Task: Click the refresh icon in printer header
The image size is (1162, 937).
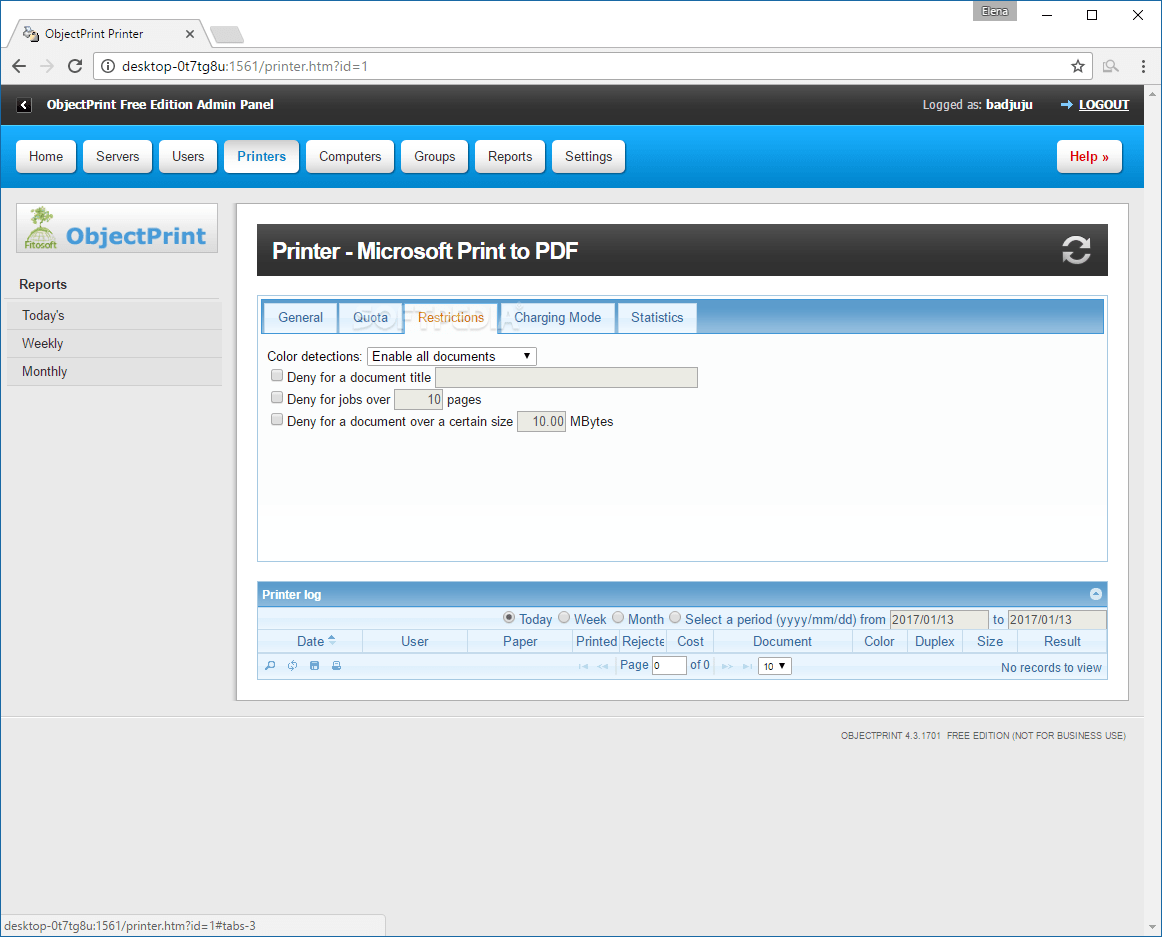Action: point(1076,250)
